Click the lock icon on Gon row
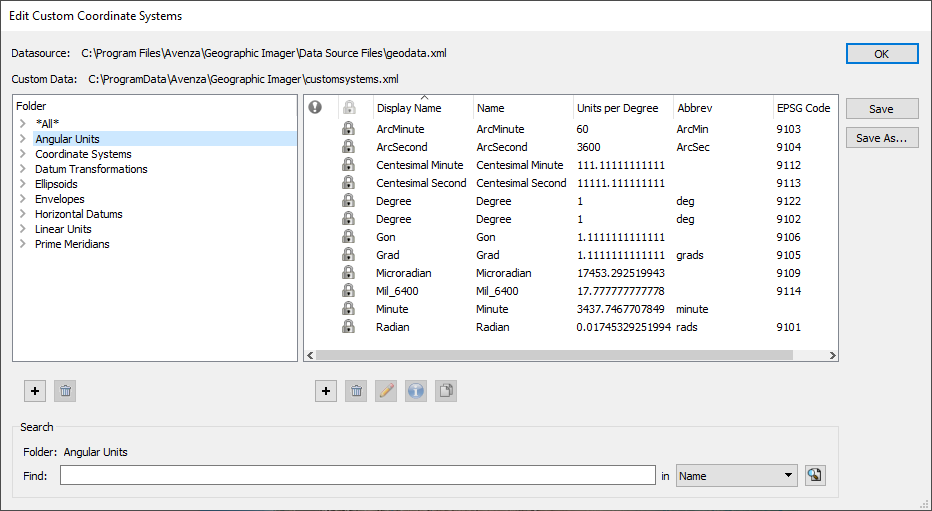Viewport: 932px width, 511px height. (x=348, y=236)
